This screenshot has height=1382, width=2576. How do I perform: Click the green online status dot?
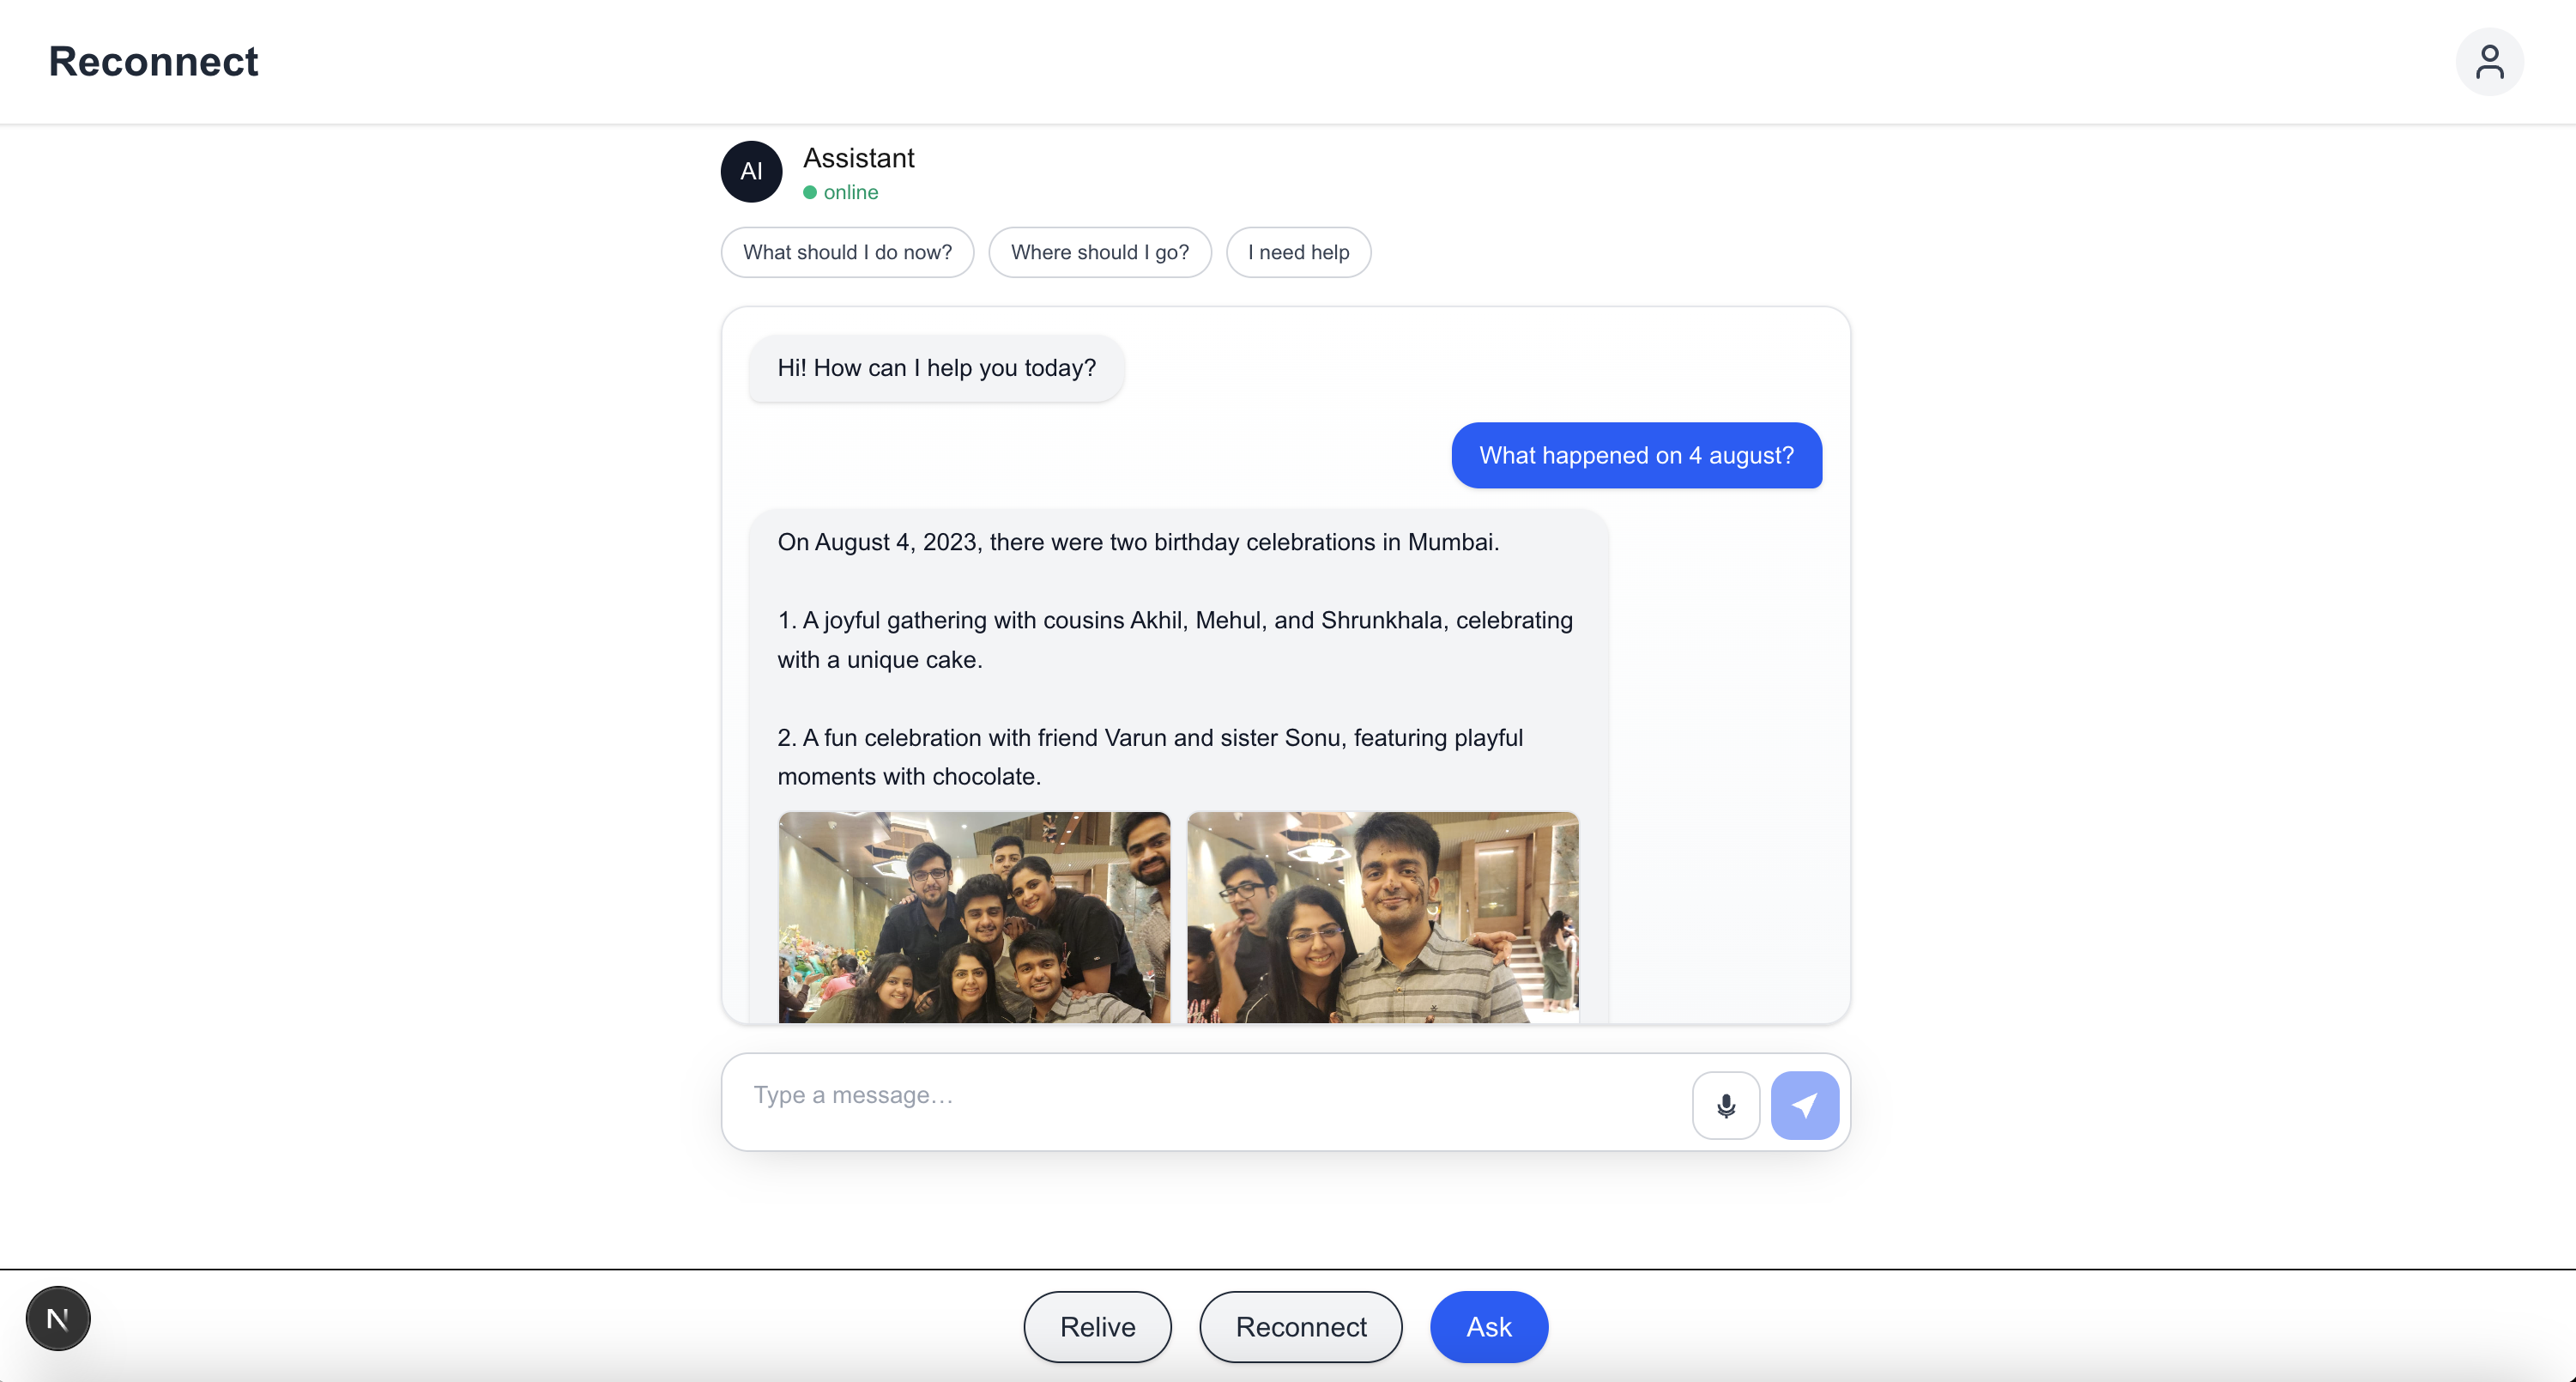click(x=810, y=192)
